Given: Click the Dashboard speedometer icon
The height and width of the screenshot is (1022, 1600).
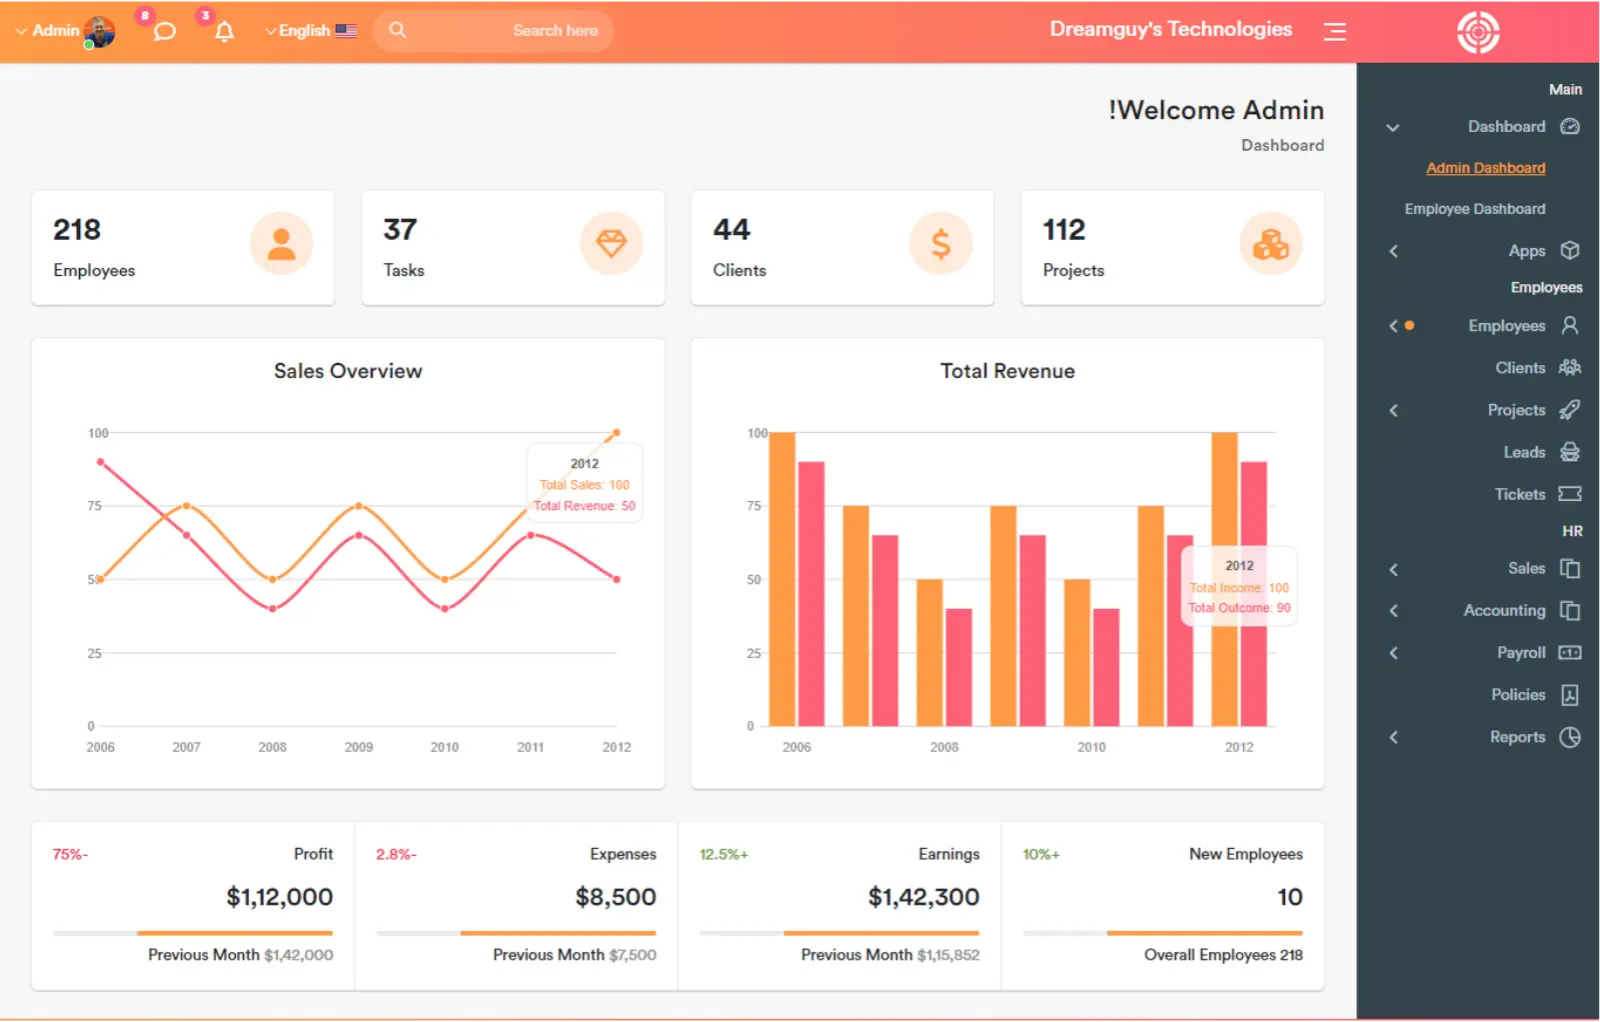Looking at the screenshot, I should click(x=1570, y=126).
